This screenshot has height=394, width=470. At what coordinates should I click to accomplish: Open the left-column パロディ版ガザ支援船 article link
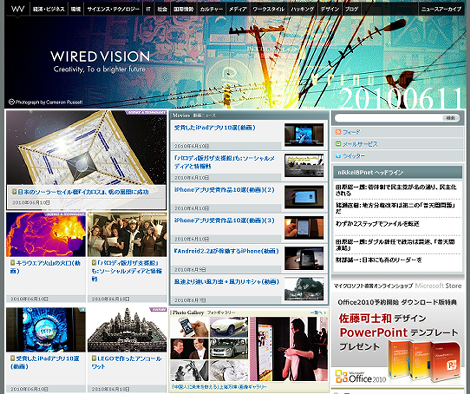coord(127,271)
